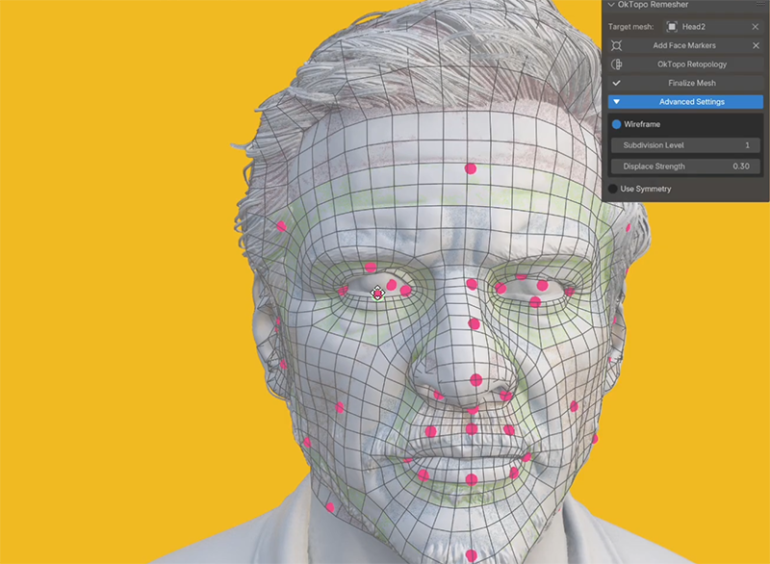Image resolution: width=770 pixels, height=564 pixels.
Task: Disable the Wireframe toggle
Action: (616, 125)
